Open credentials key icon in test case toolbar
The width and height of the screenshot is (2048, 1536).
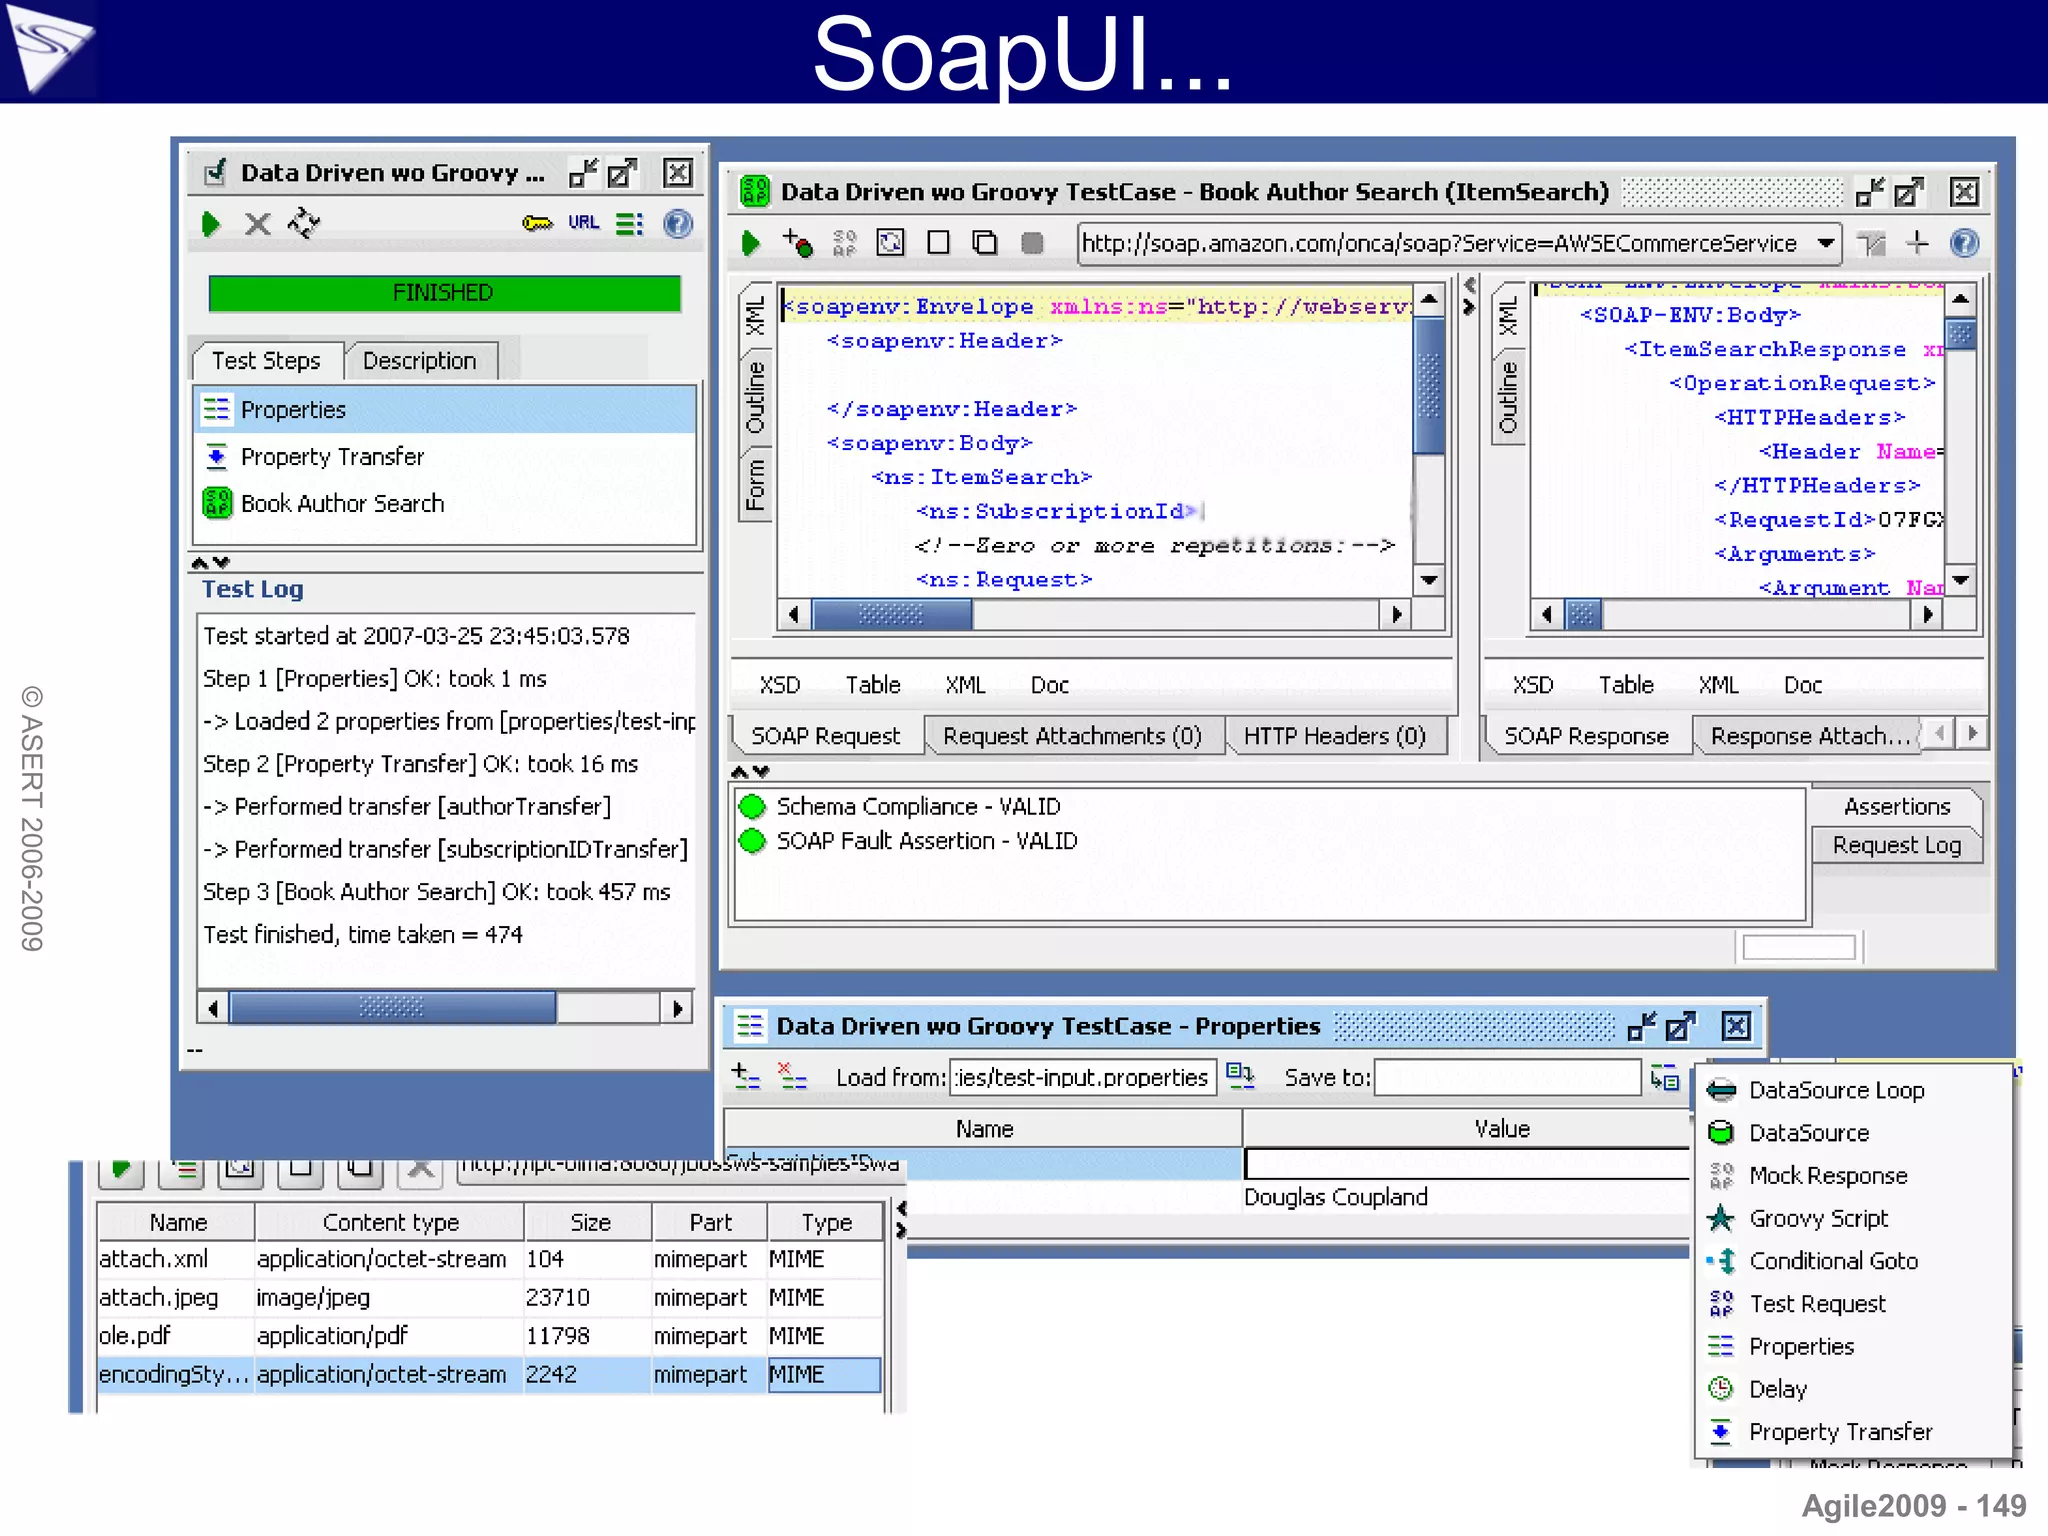pos(537,223)
